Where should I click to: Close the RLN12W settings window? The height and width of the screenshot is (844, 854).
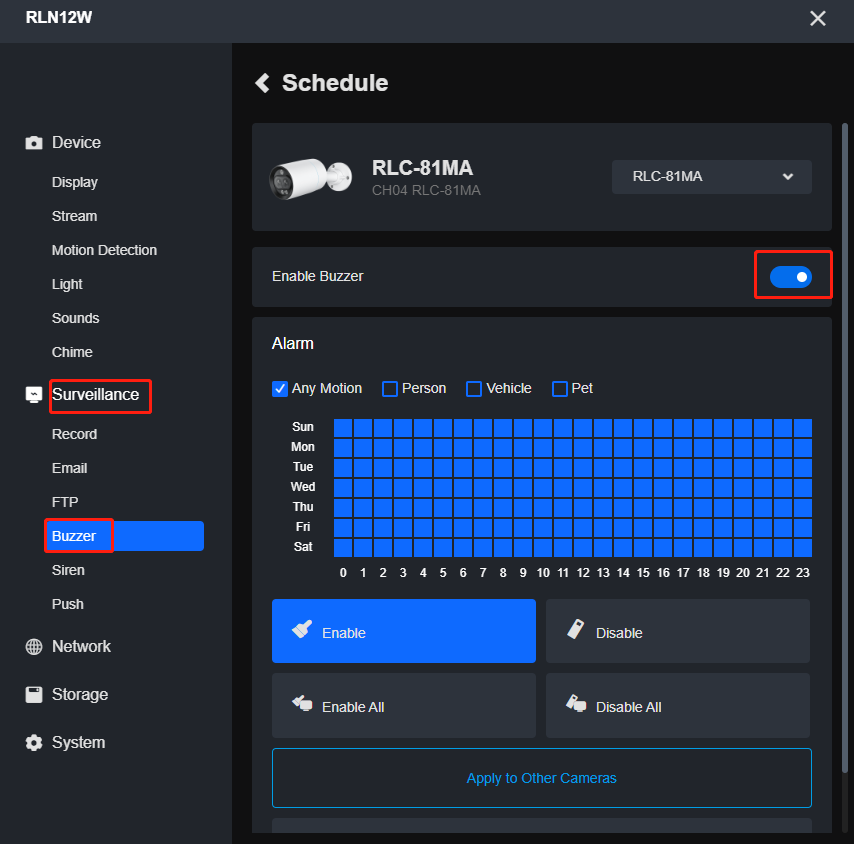point(818,19)
